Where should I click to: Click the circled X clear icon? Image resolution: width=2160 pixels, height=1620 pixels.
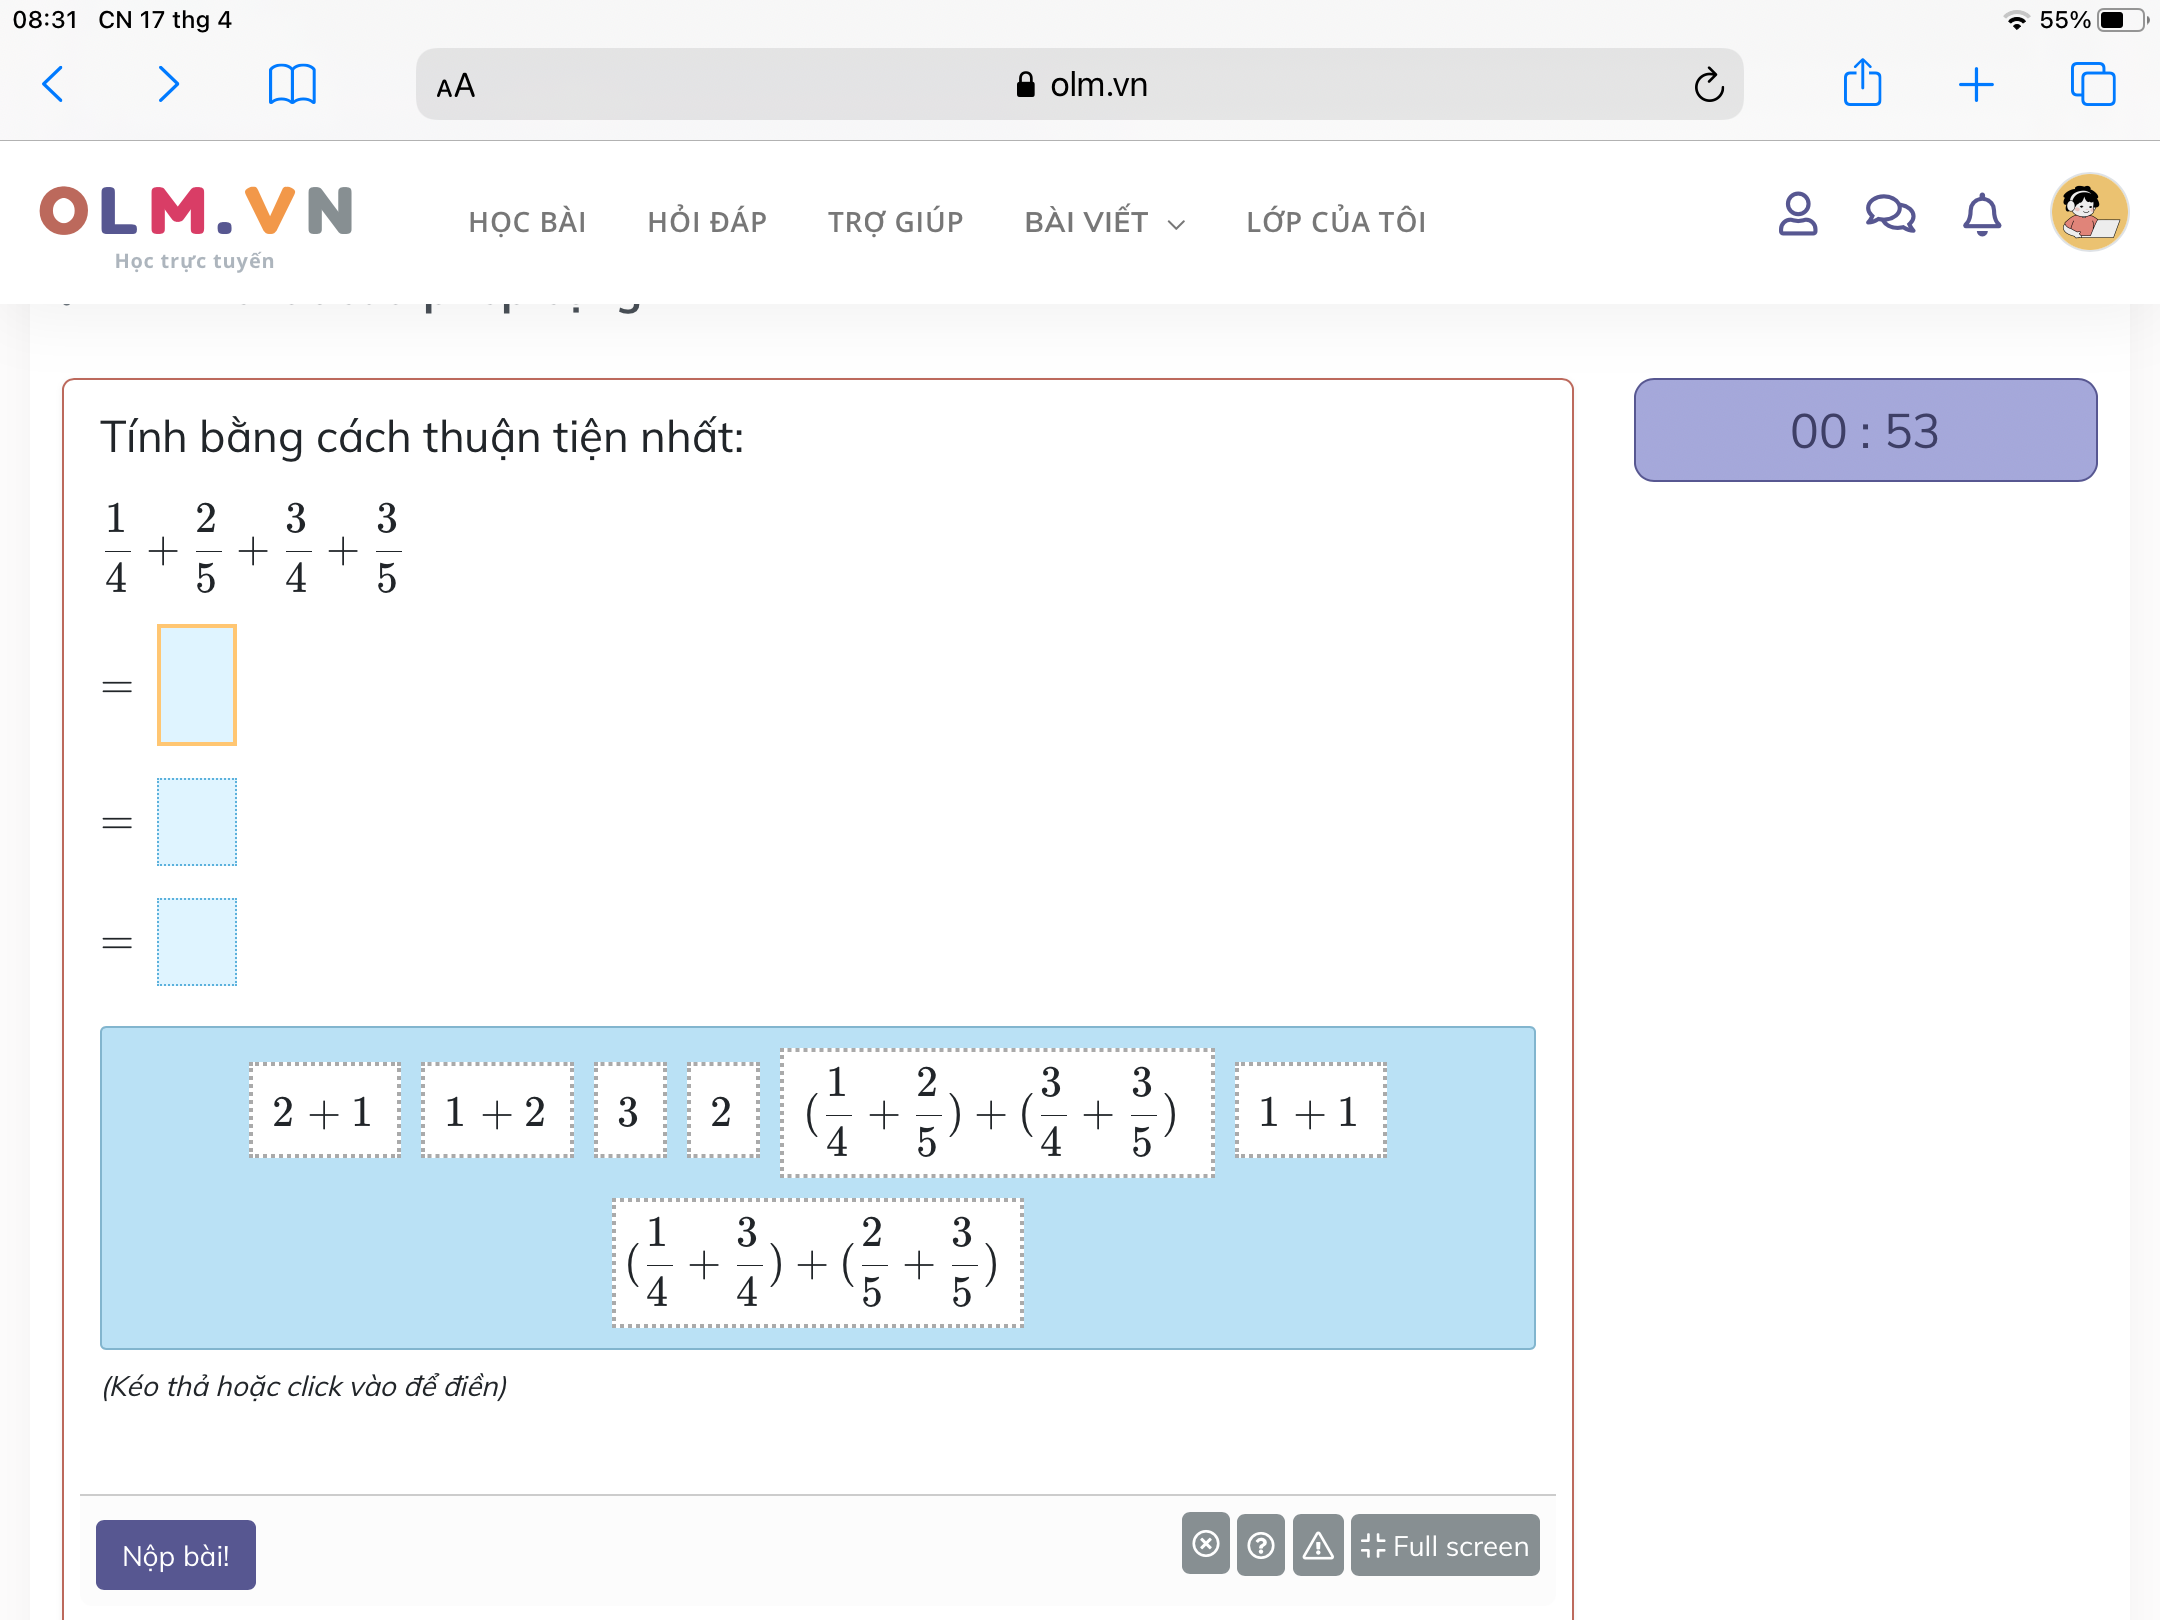[1206, 1545]
